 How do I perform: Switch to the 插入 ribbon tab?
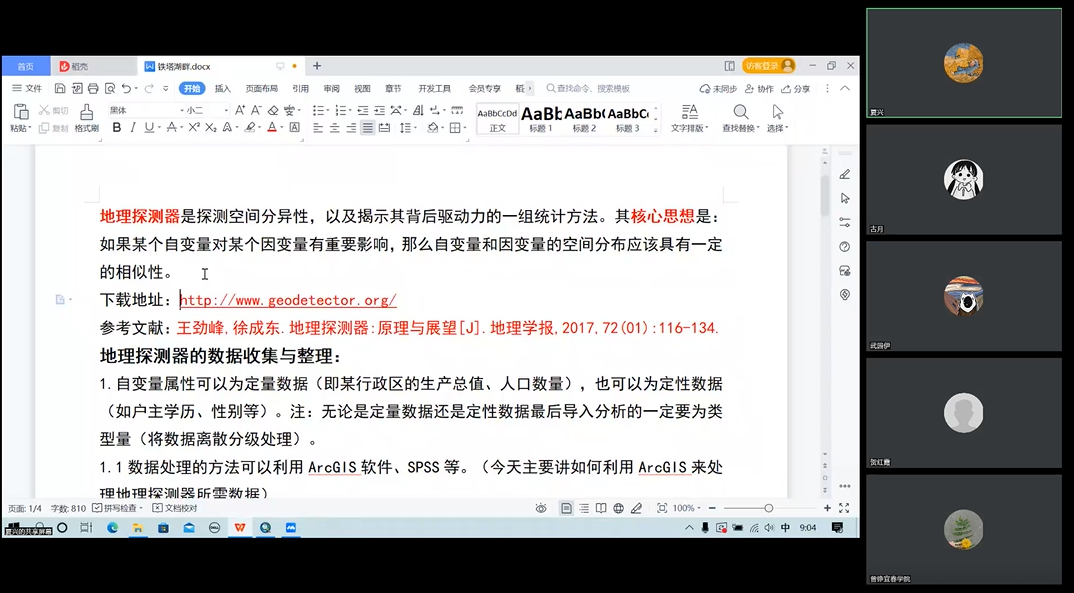[x=222, y=89]
